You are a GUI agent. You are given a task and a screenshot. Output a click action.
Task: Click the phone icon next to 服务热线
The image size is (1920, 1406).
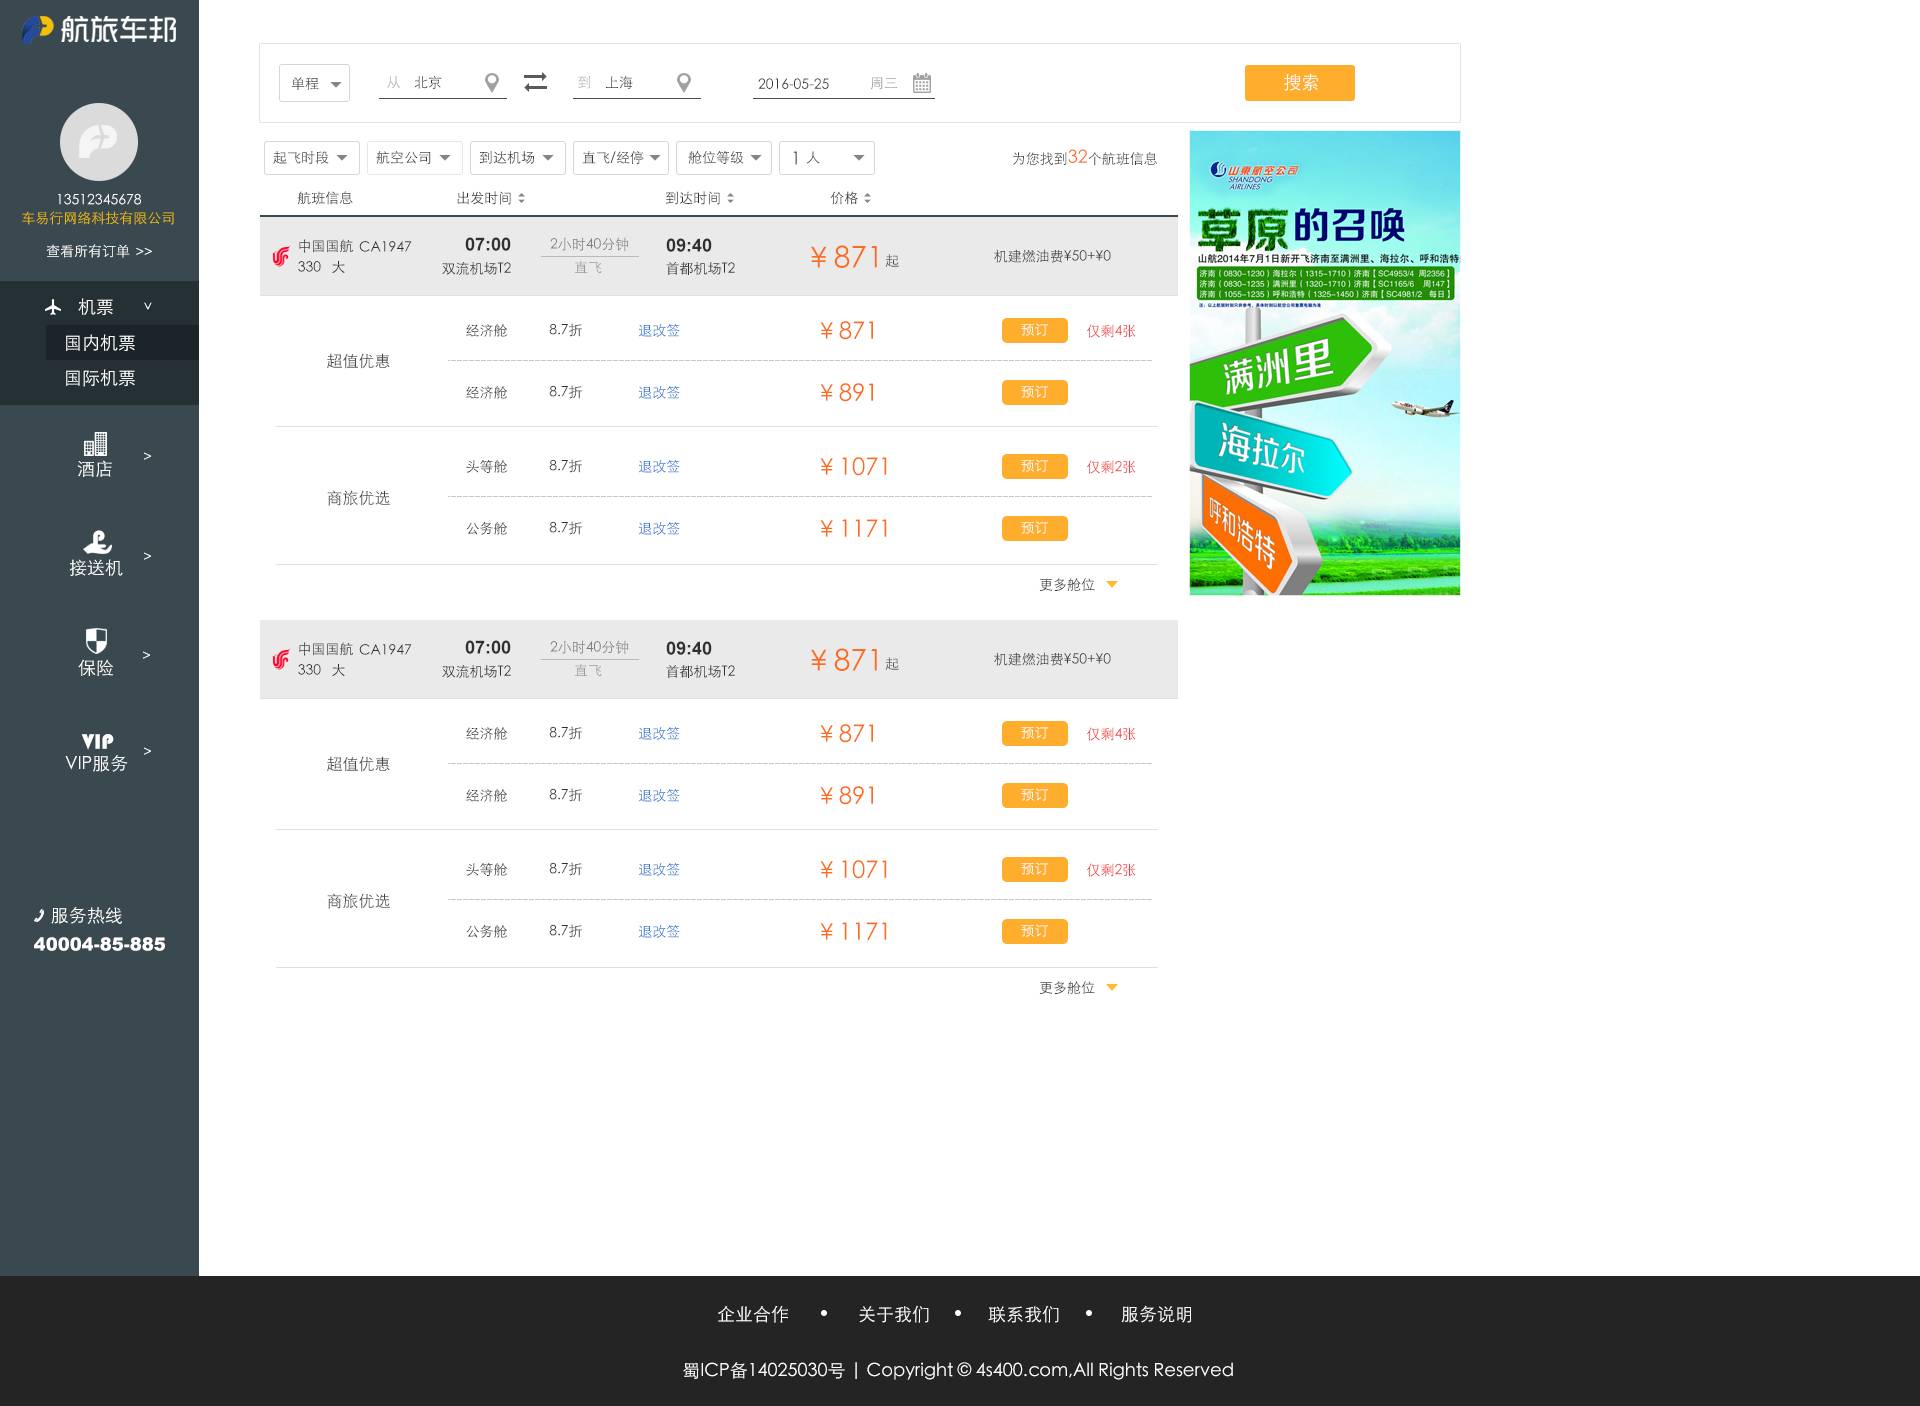pos(39,914)
